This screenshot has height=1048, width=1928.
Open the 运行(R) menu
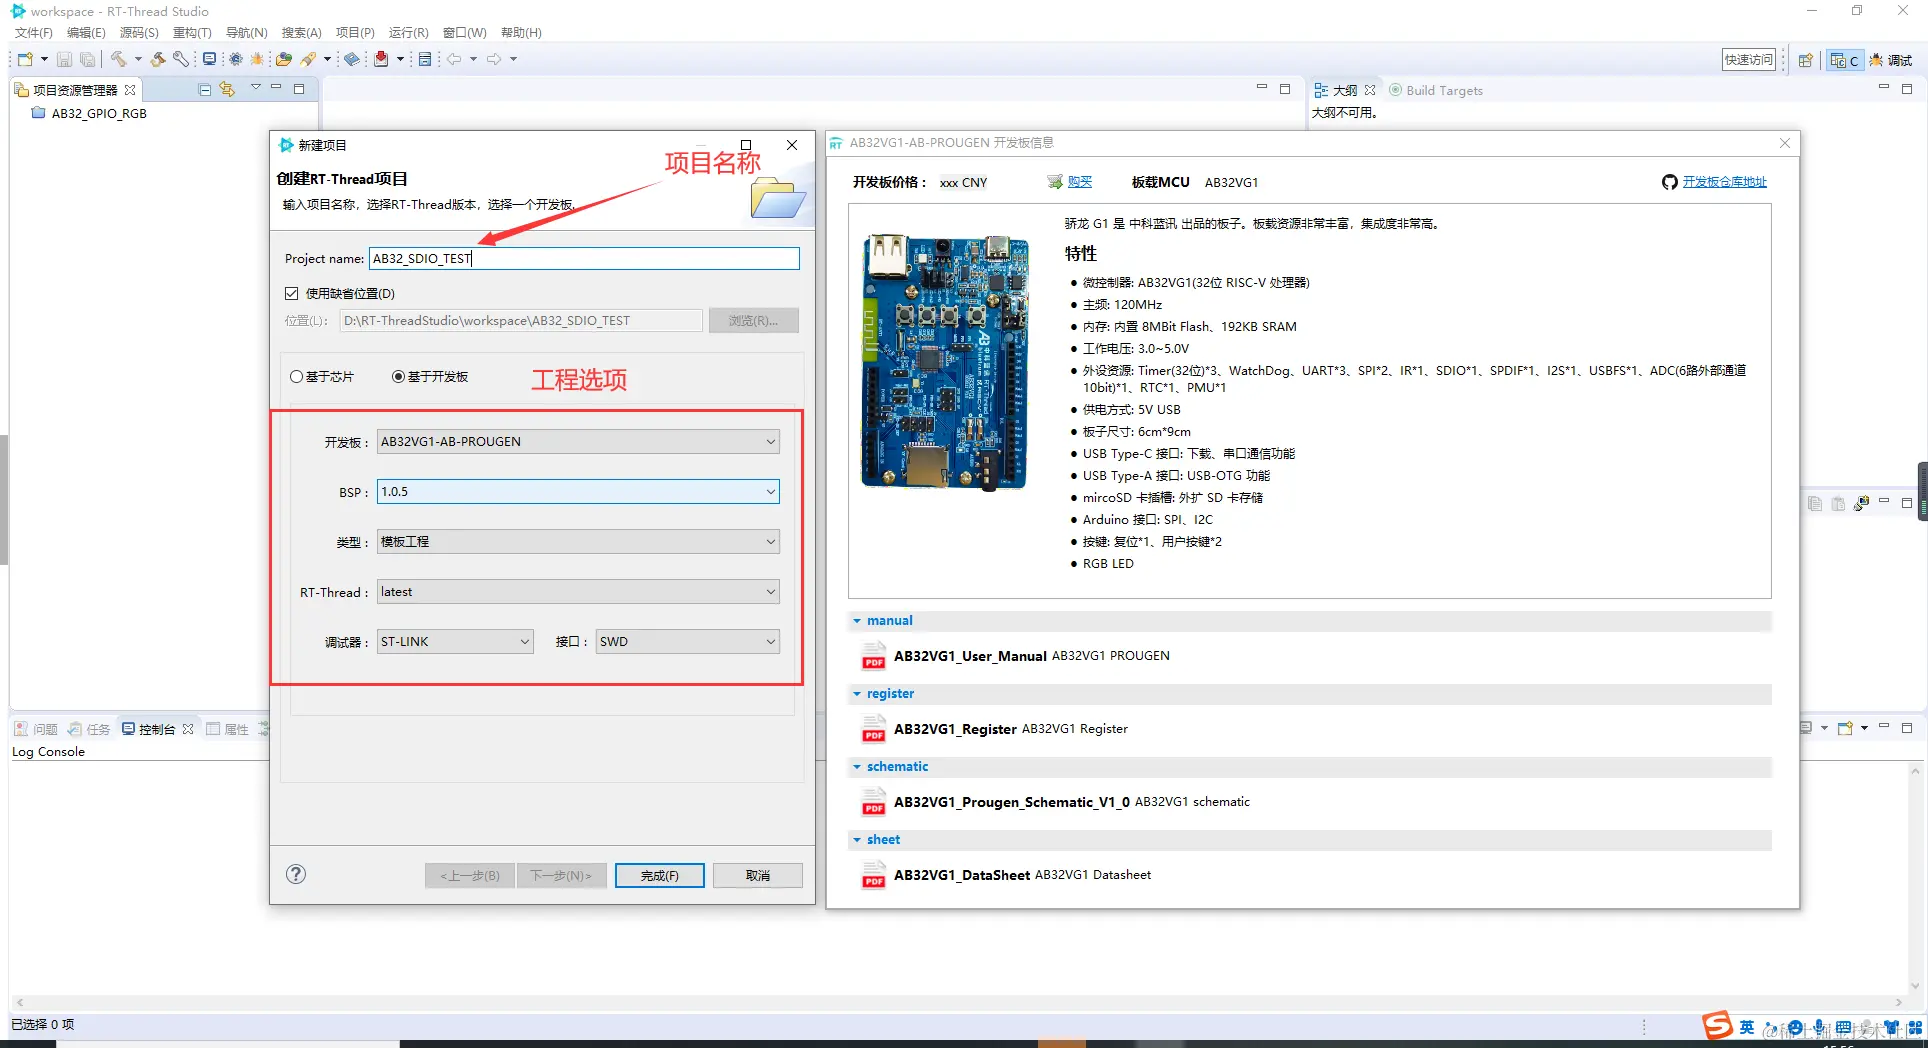click(x=408, y=33)
